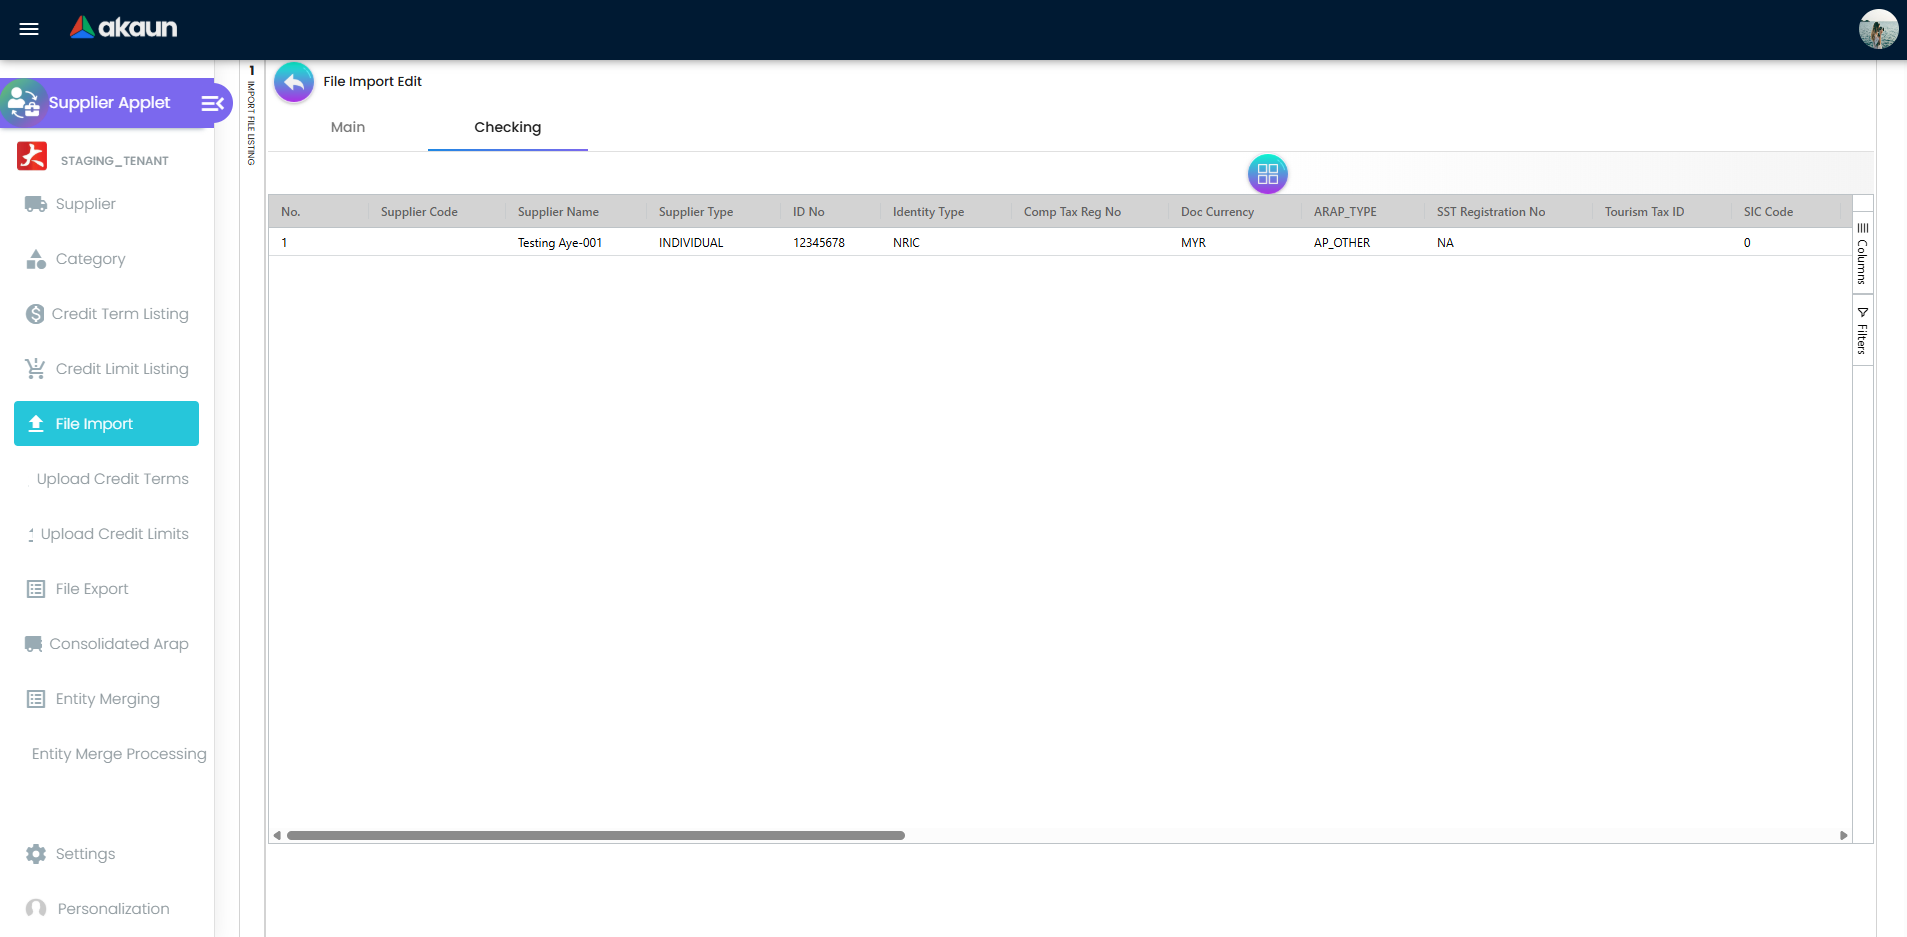Open Entity Merging
Viewport: 1907px width, 937px height.
[107, 699]
